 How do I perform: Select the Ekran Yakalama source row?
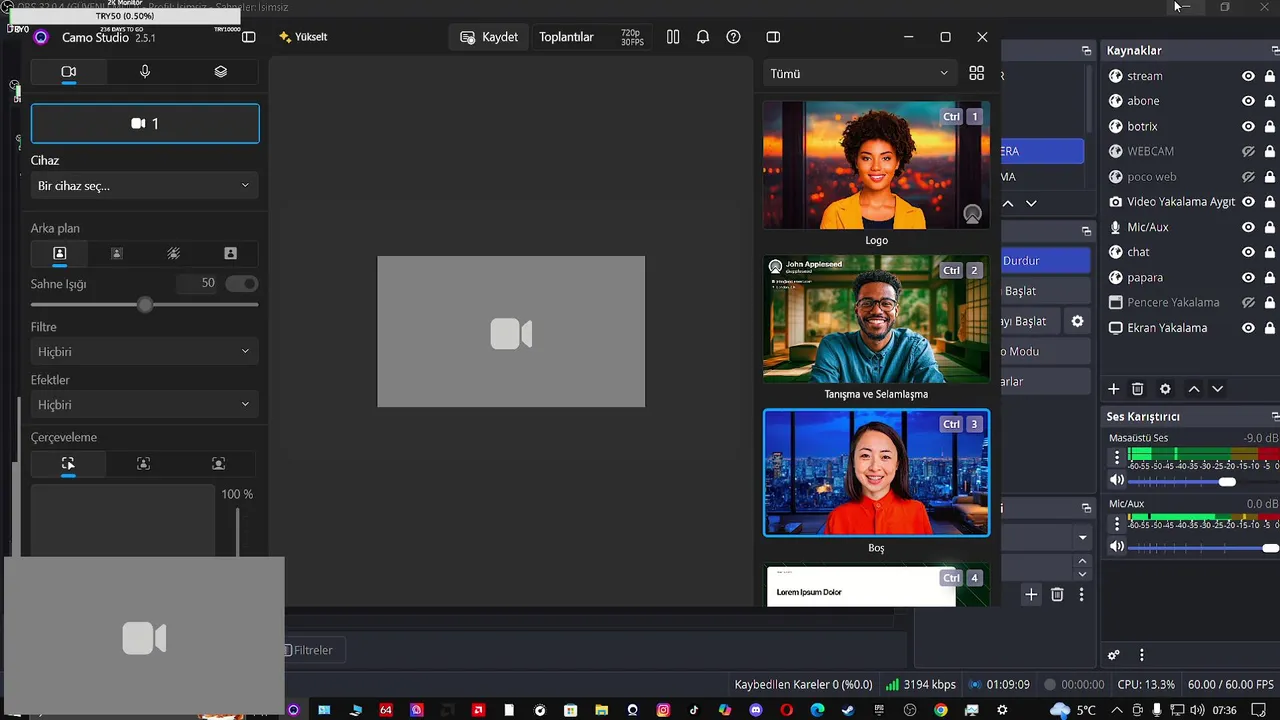1191,328
